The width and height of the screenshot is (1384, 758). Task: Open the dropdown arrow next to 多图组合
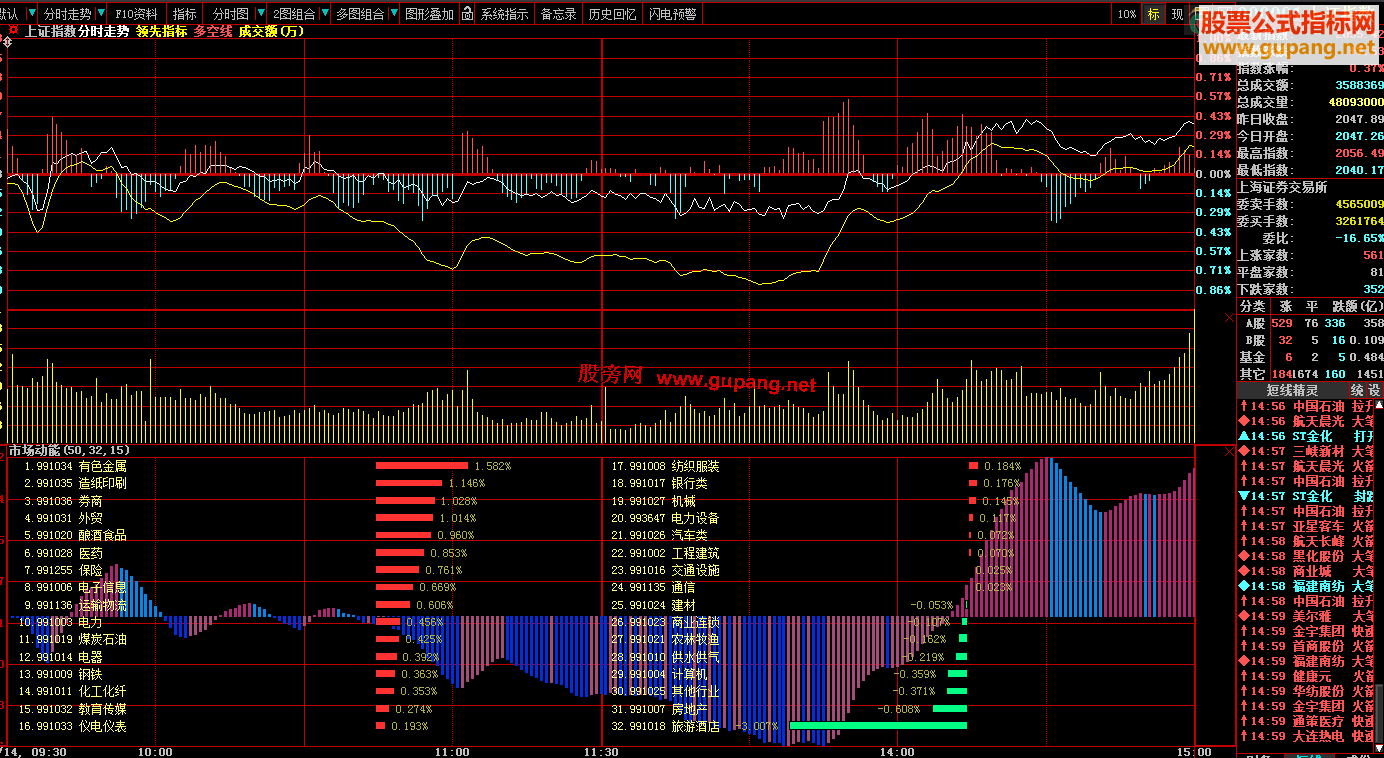click(x=392, y=14)
